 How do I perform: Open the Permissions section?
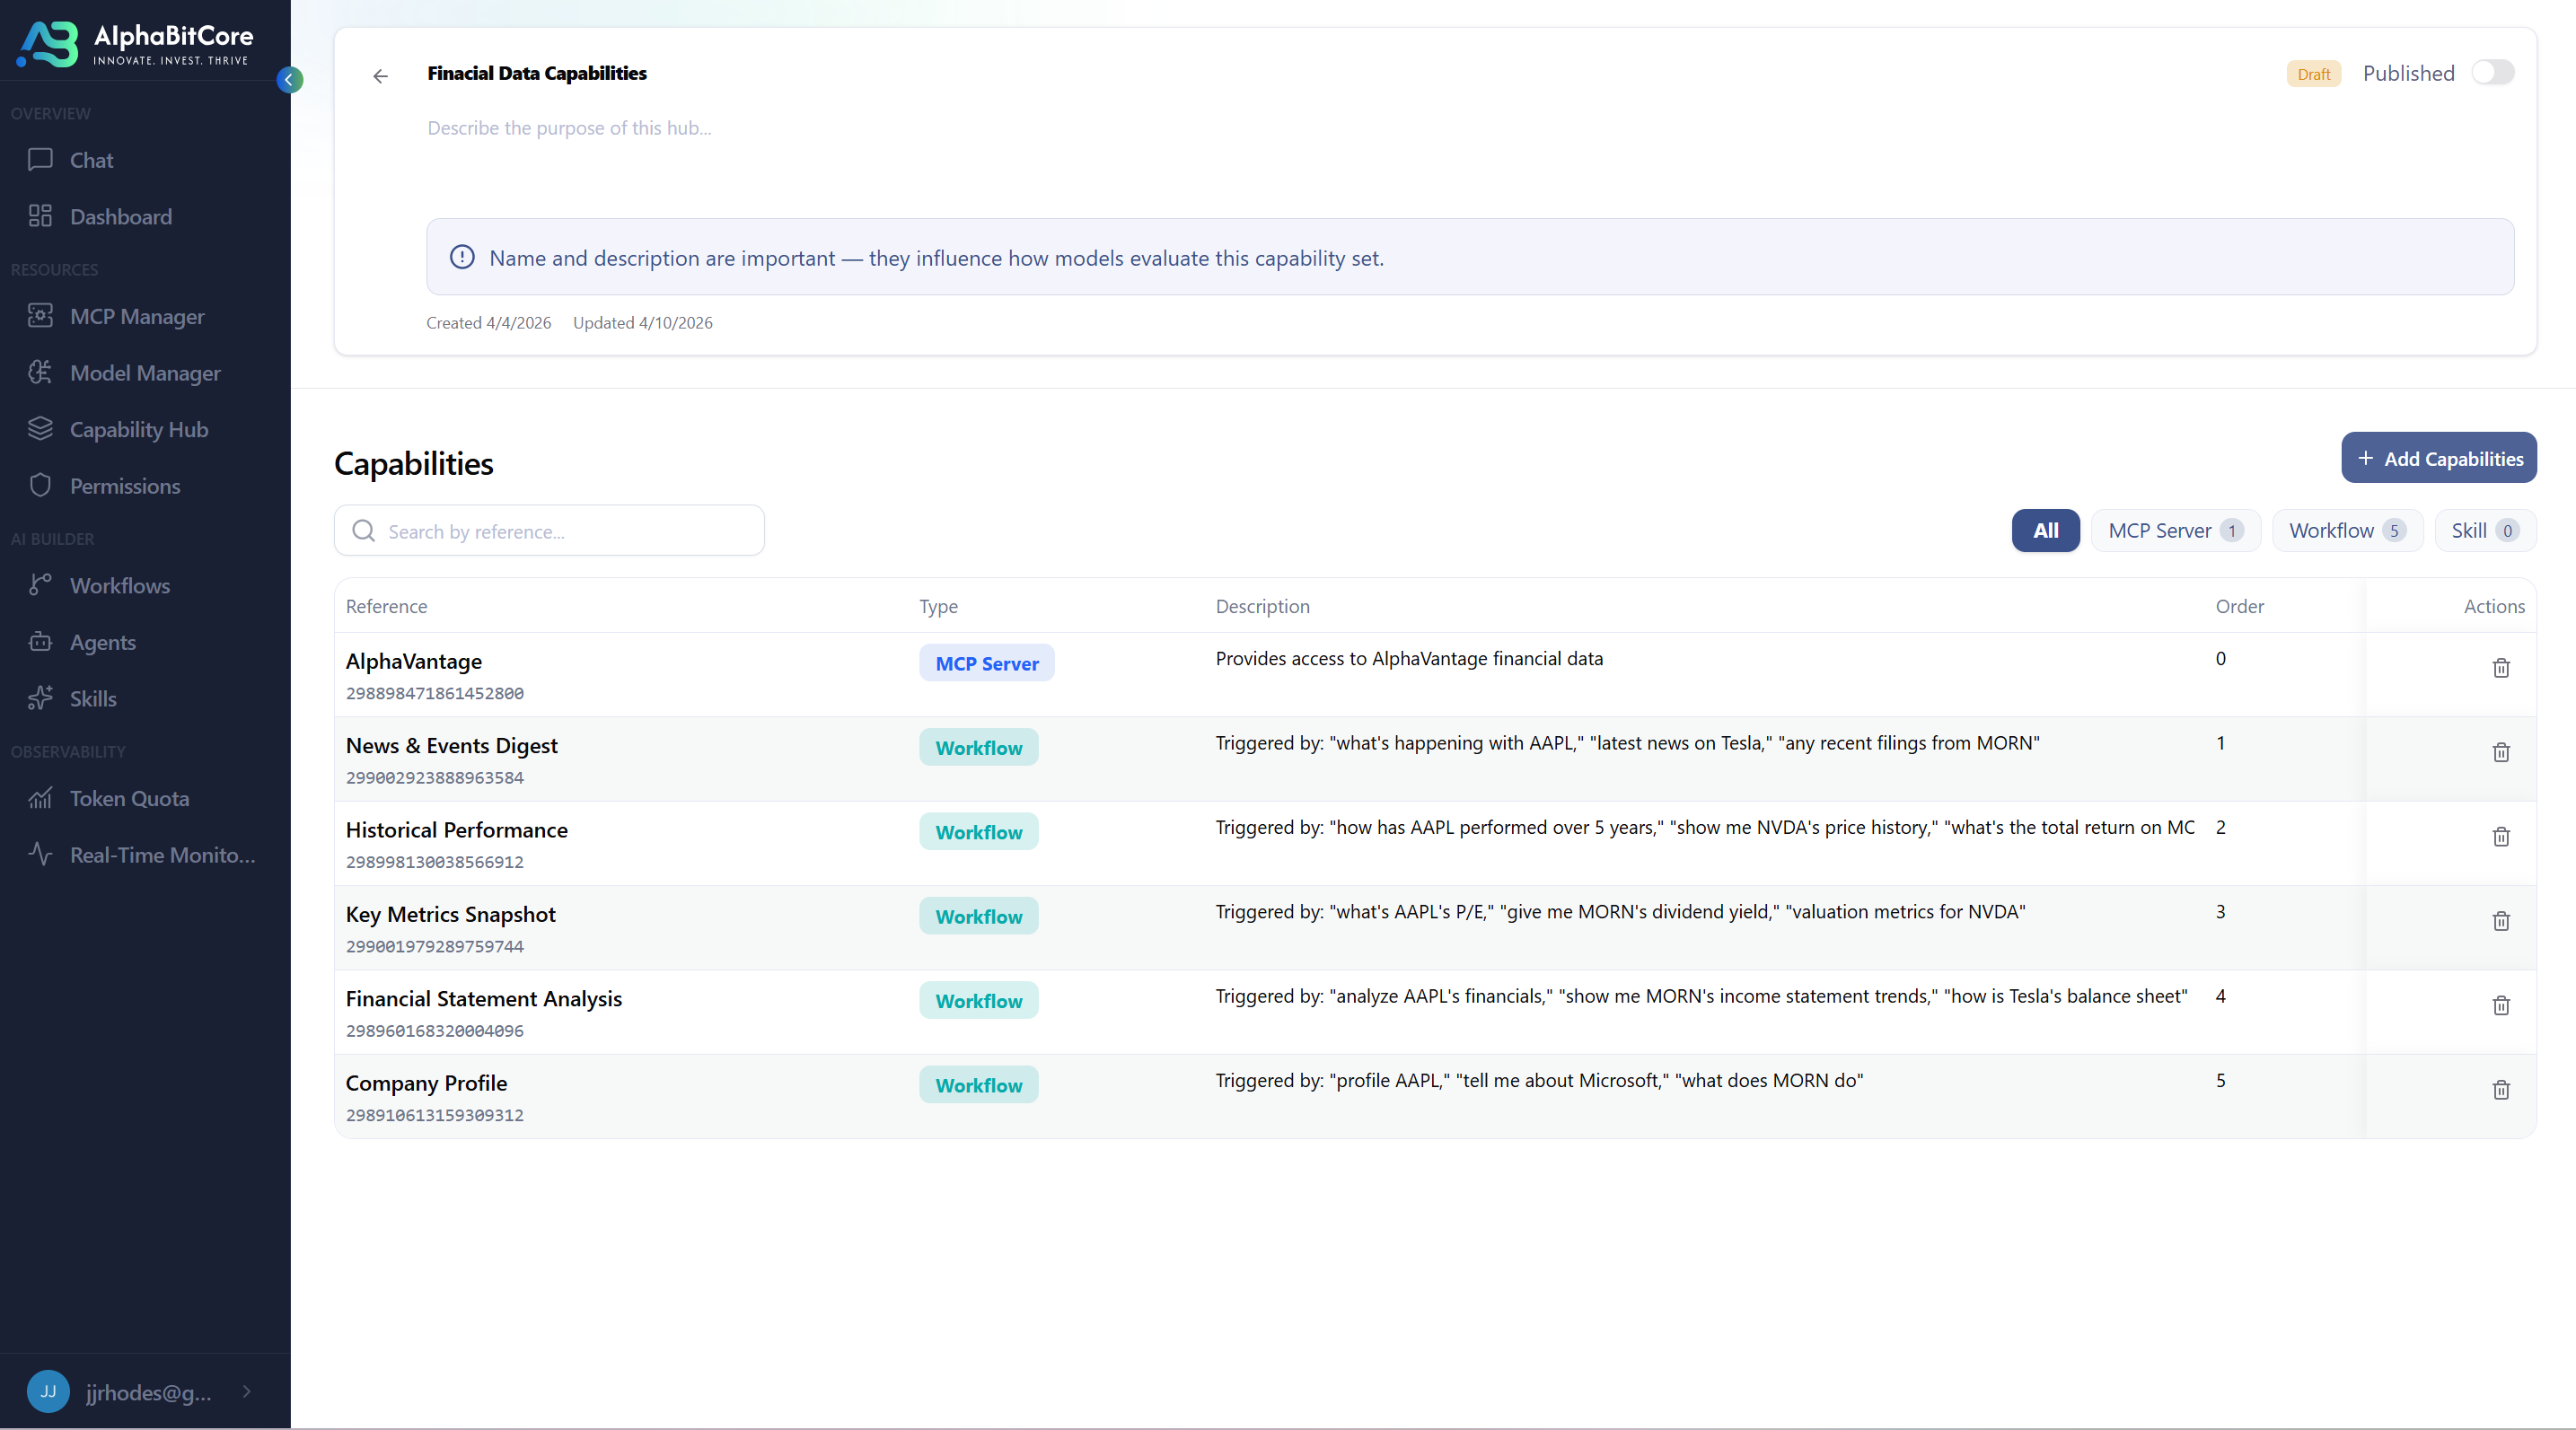125,485
